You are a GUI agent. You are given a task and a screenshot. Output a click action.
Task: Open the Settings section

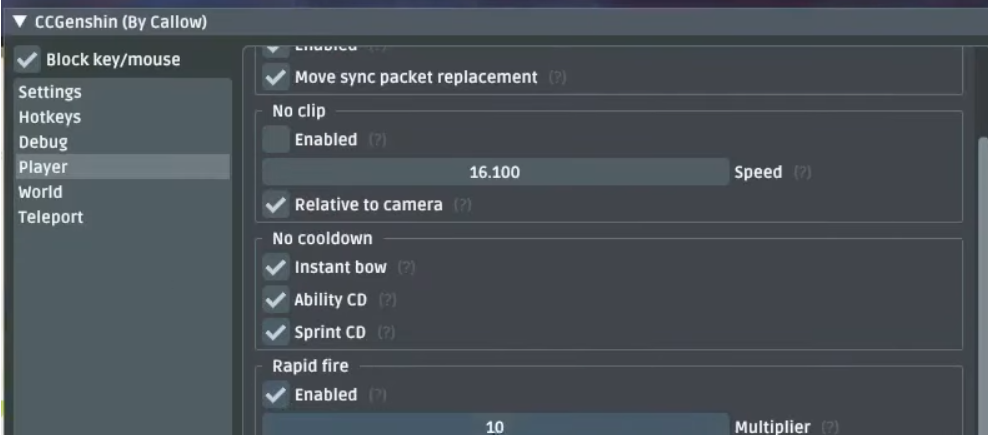pyautogui.click(x=49, y=92)
